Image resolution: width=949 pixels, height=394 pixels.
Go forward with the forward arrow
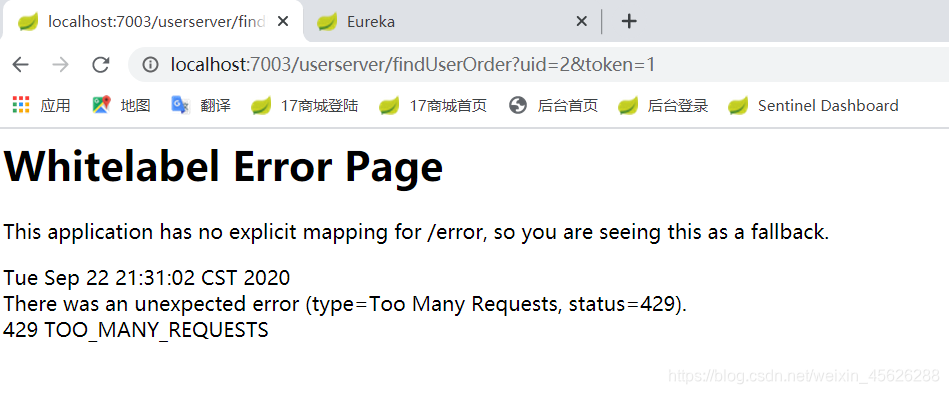[x=61, y=65]
